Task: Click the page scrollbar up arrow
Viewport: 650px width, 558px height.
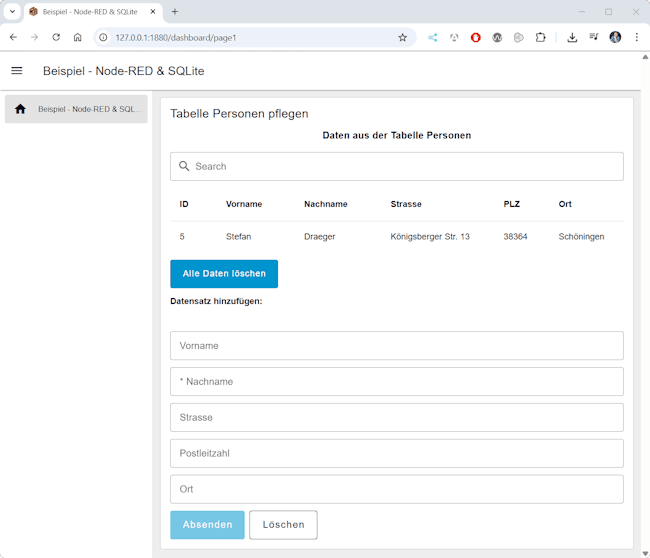Action: pos(645,57)
